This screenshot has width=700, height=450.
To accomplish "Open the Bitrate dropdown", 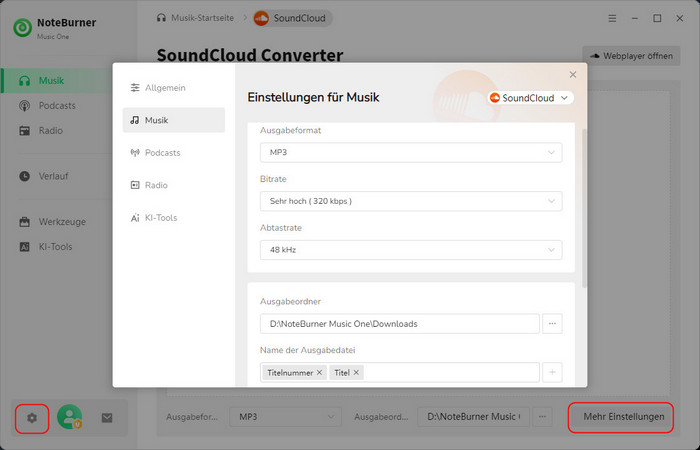I will coord(409,201).
